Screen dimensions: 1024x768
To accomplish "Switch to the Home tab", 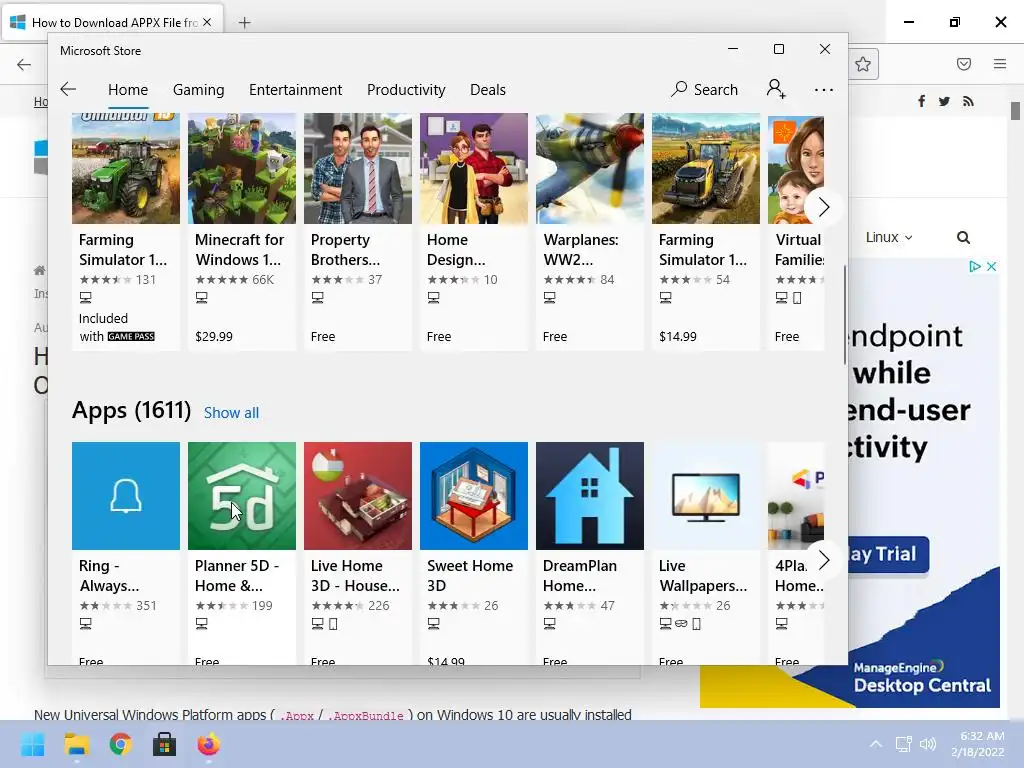I will tap(128, 89).
